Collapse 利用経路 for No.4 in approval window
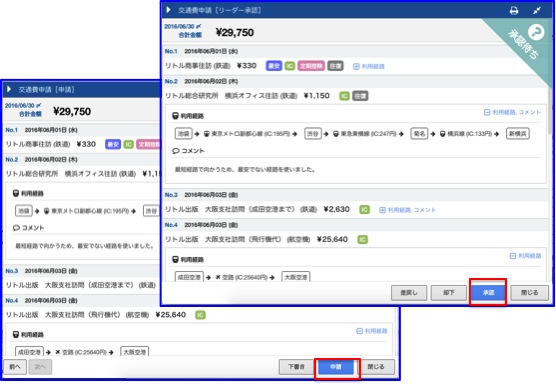 click(x=526, y=256)
